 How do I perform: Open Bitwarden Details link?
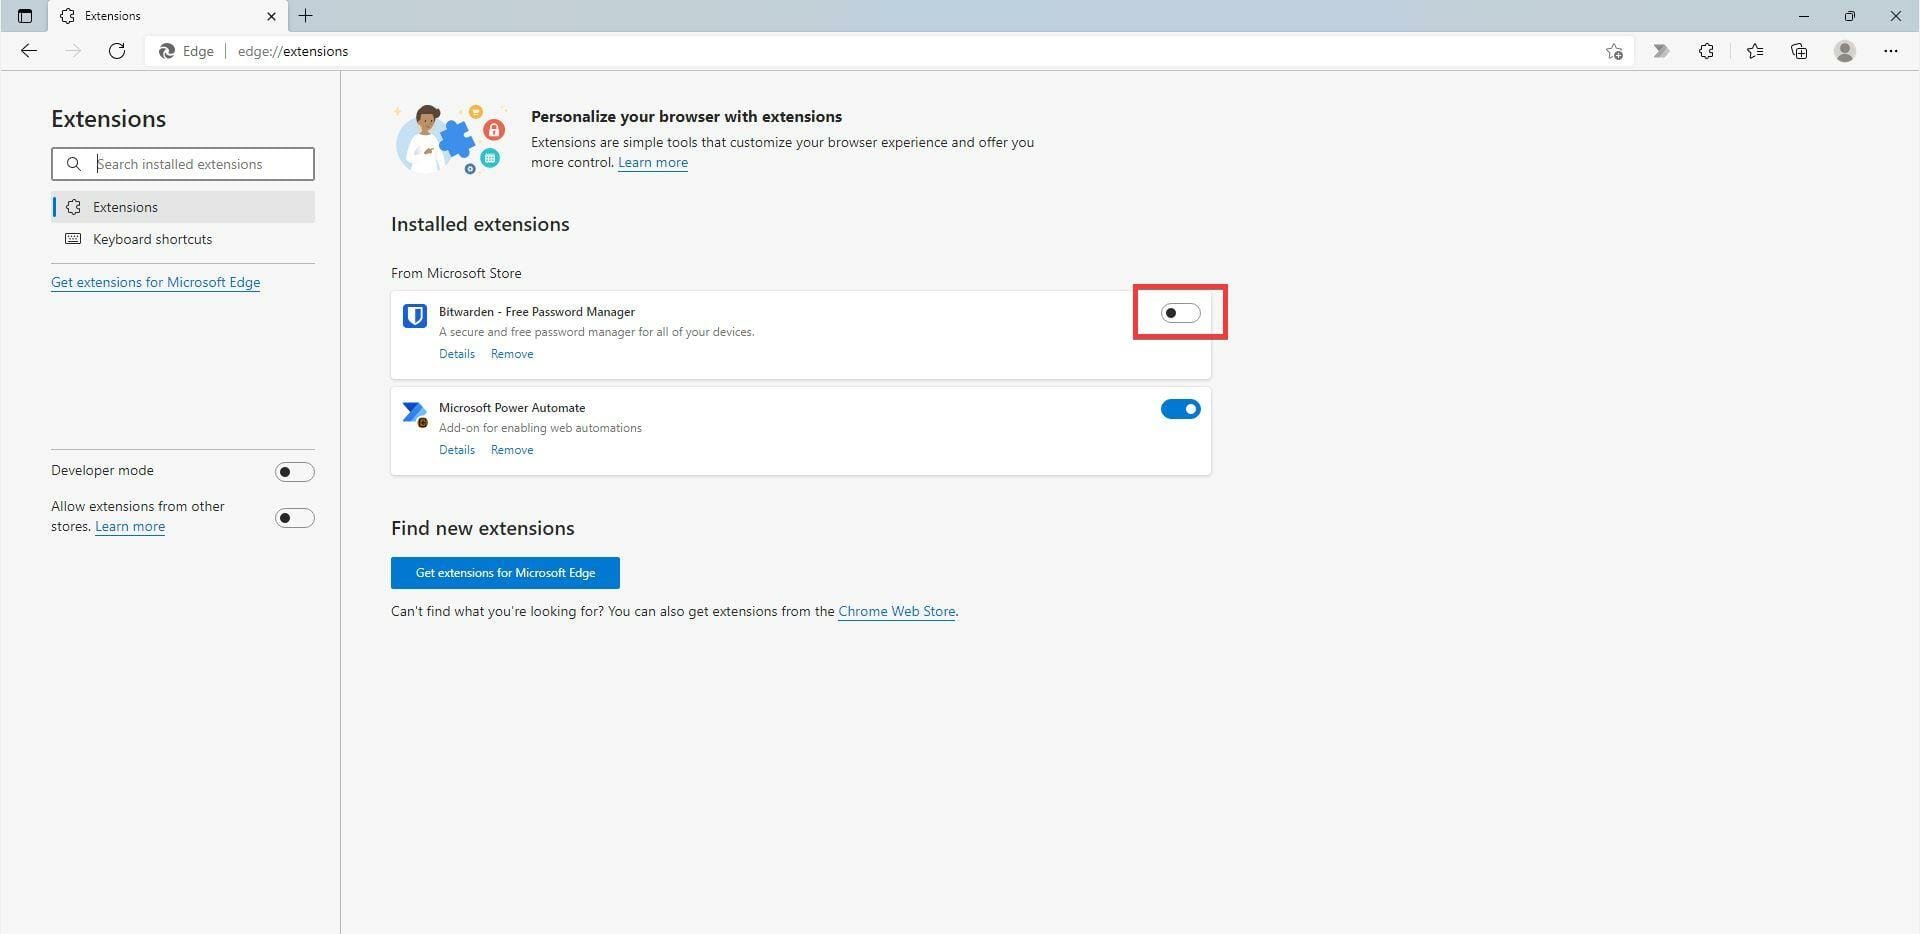pos(457,354)
